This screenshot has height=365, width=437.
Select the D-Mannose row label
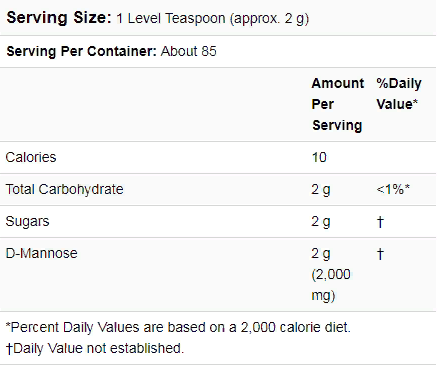pyautogui.click(x=42, y=253)
